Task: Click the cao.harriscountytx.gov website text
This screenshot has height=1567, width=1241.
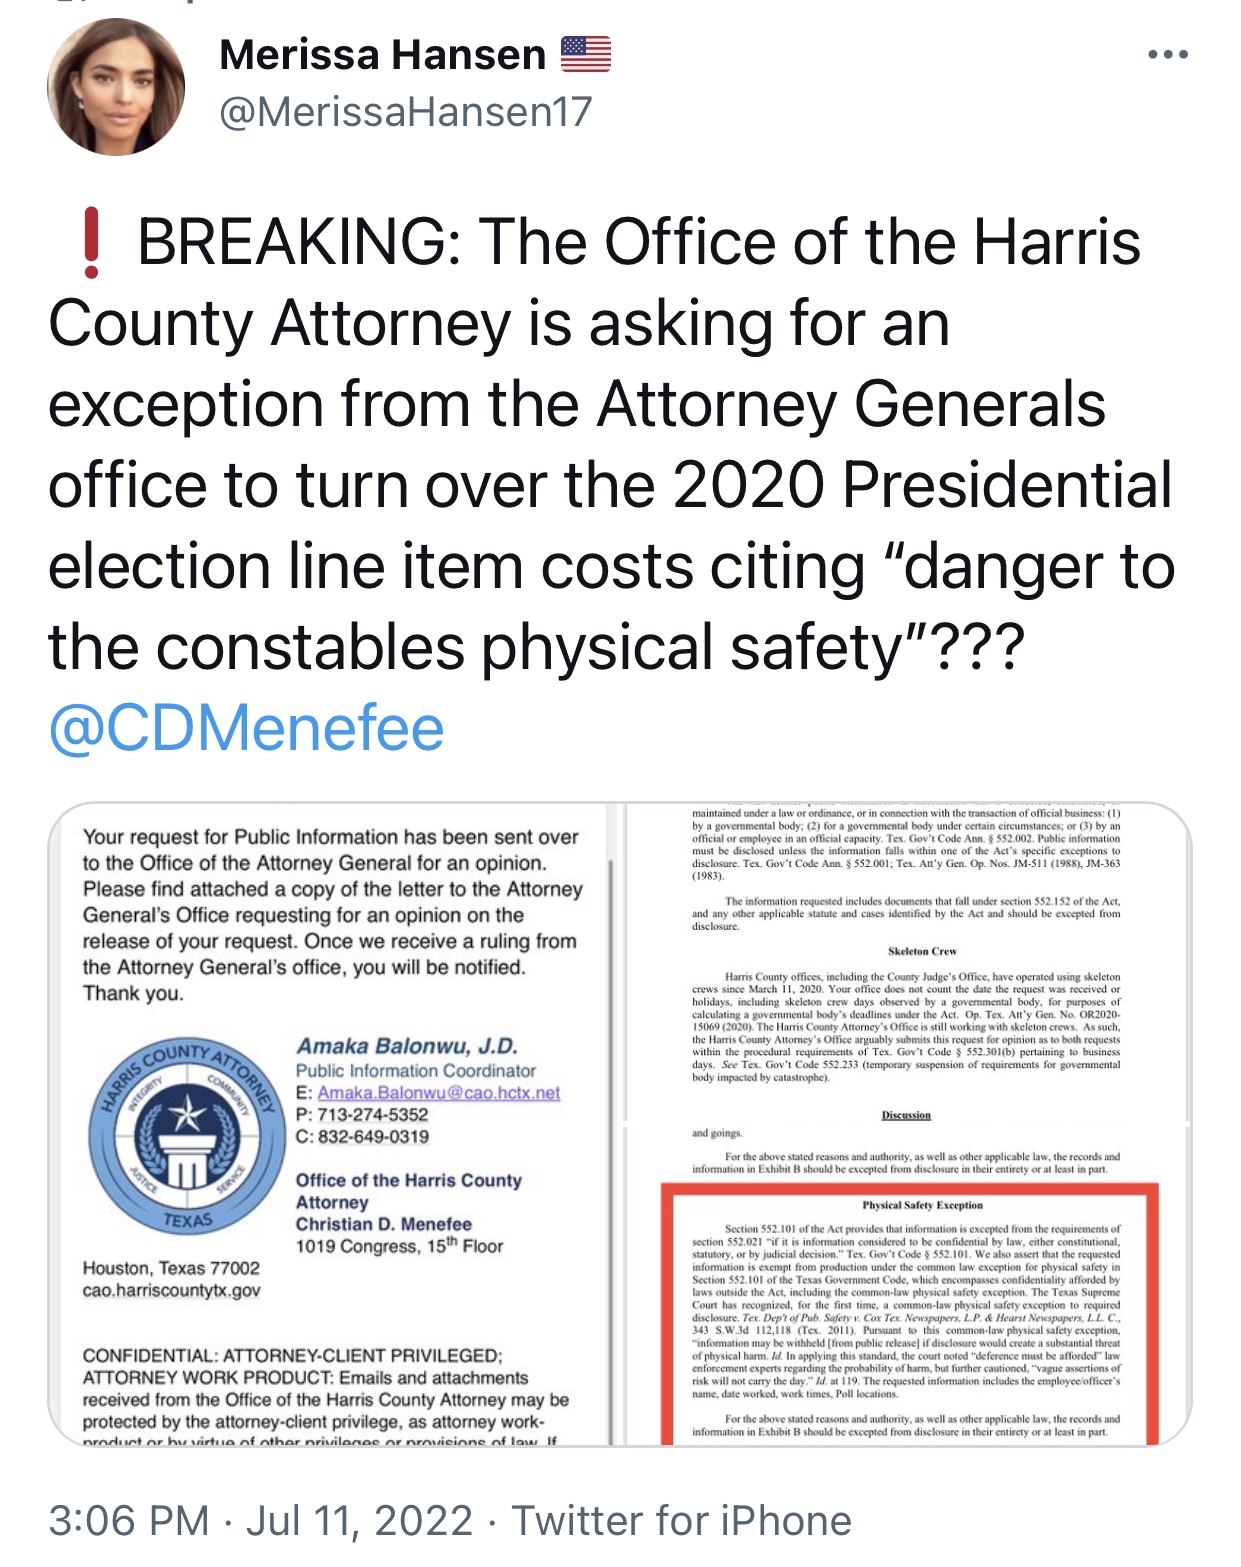Action: (x=171, y=1291)
